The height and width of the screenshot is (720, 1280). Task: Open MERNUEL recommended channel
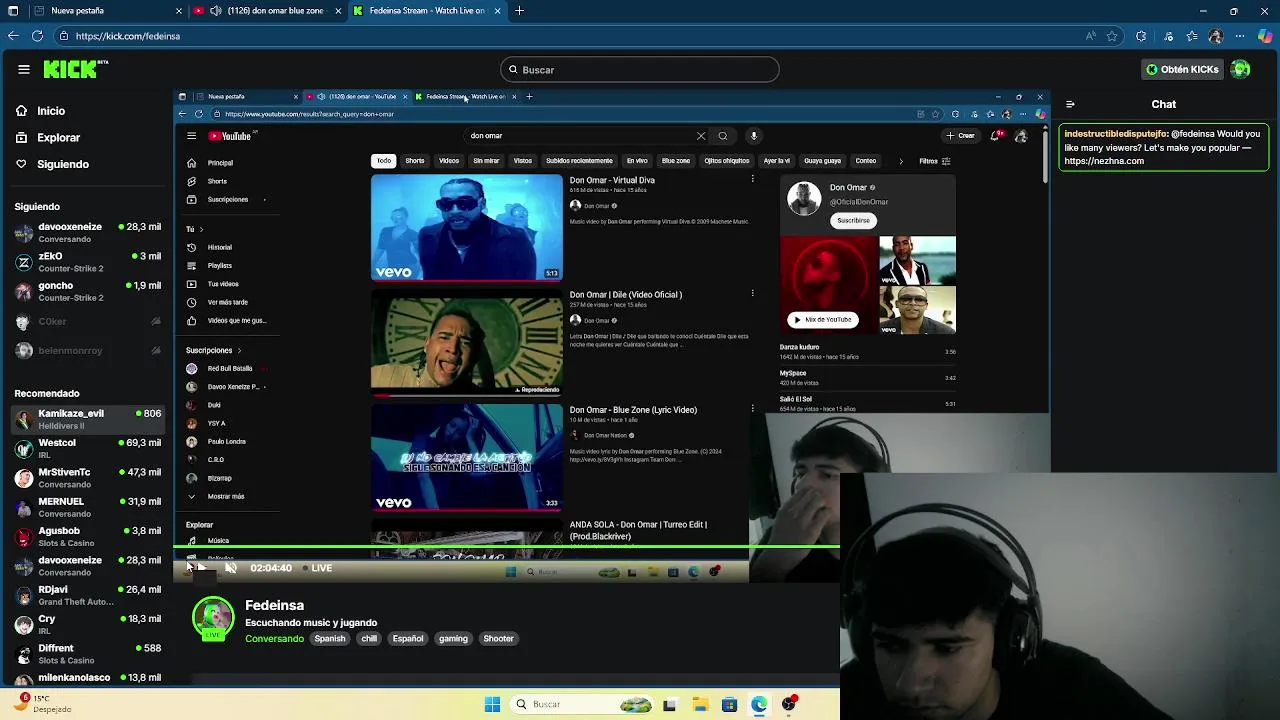point(87,507)
